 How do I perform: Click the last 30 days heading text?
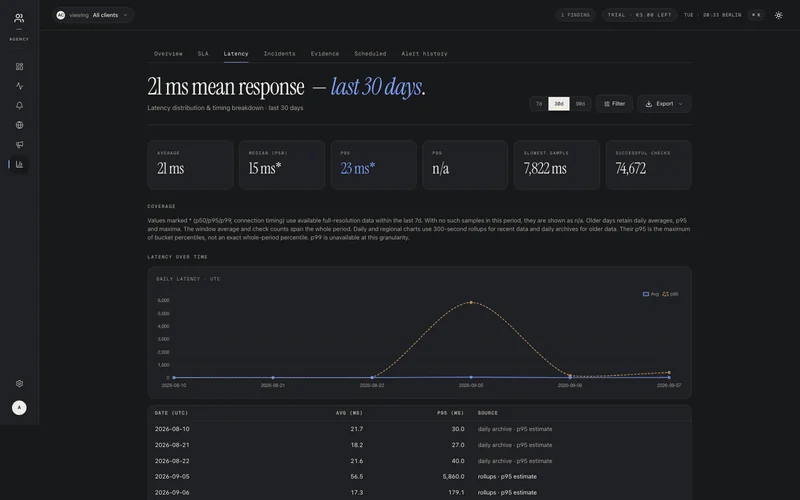click(376, 87)
